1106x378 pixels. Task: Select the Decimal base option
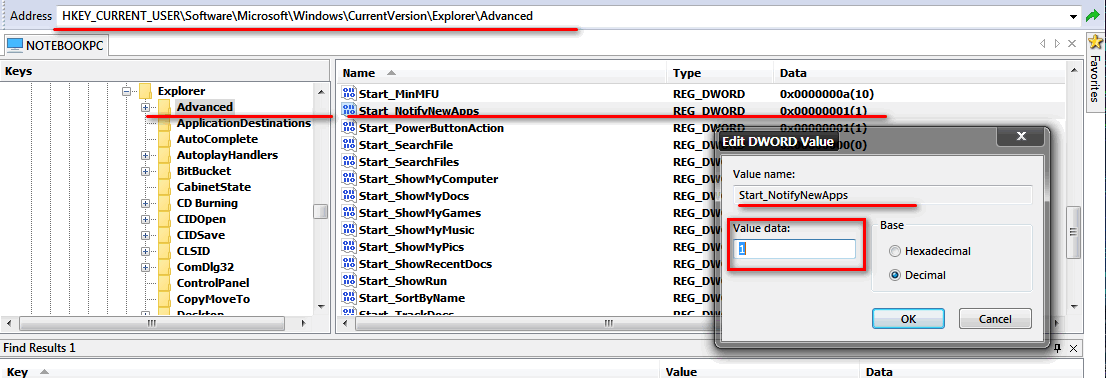918,275
